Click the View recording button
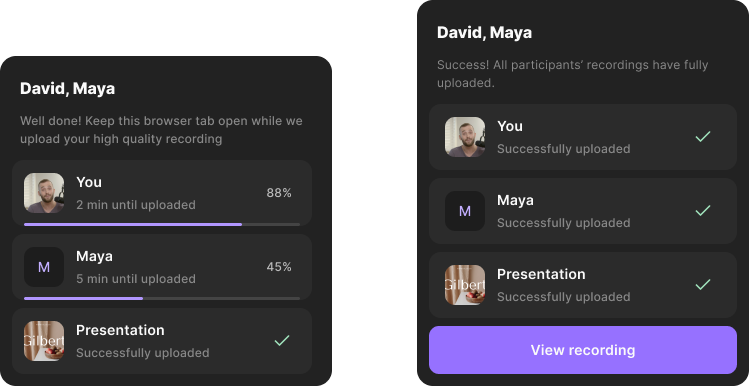The image size is (749, 386). (583, 350)
